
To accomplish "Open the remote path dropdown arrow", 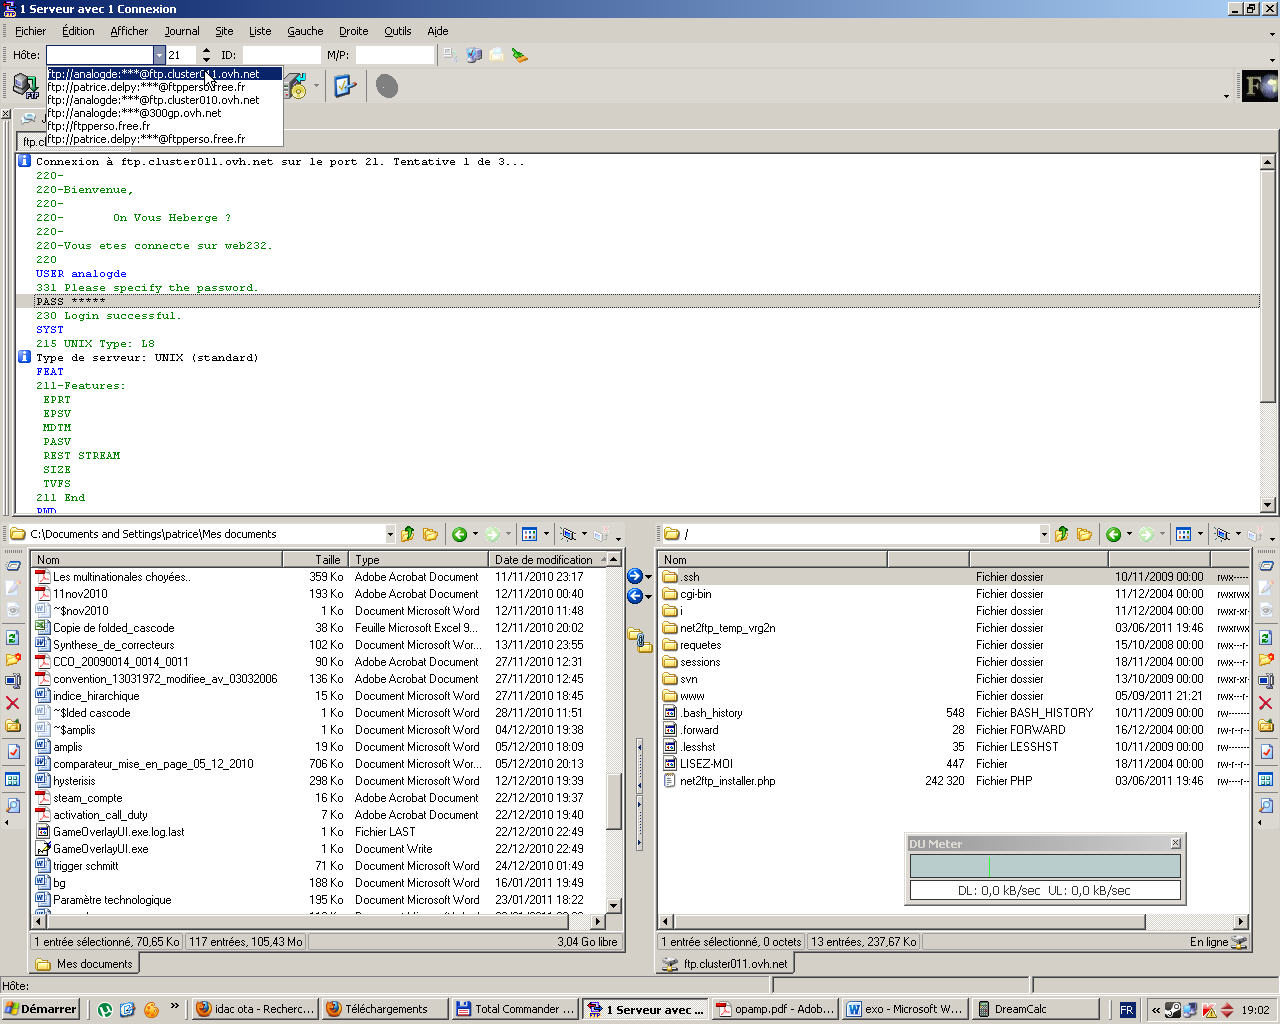I will click(1044, 534).
